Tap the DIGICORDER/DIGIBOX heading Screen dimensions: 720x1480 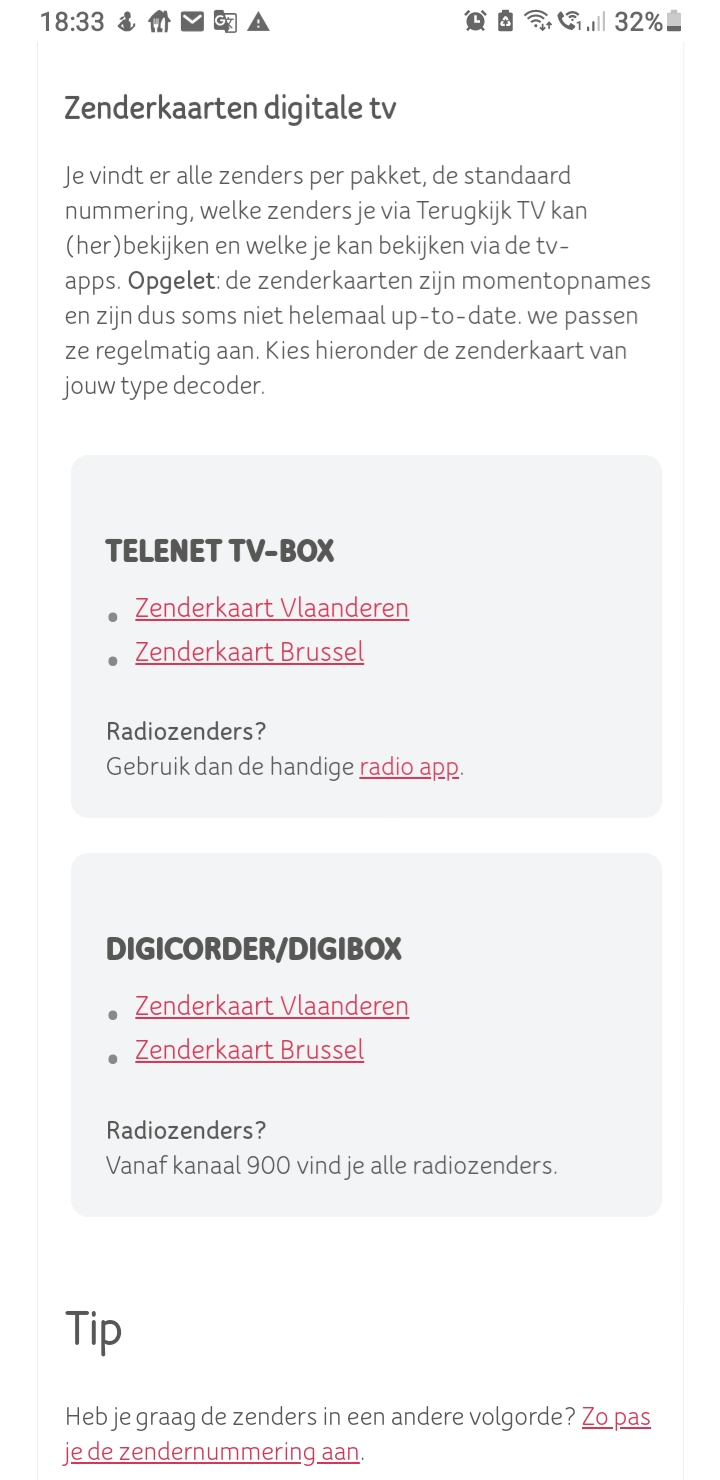254,949
